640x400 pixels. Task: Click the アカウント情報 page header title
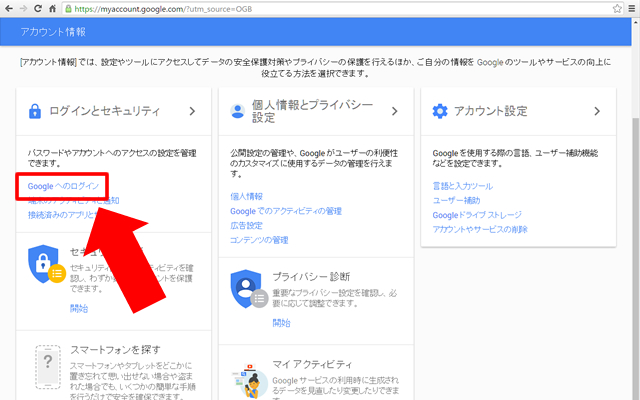click(53, 32)
